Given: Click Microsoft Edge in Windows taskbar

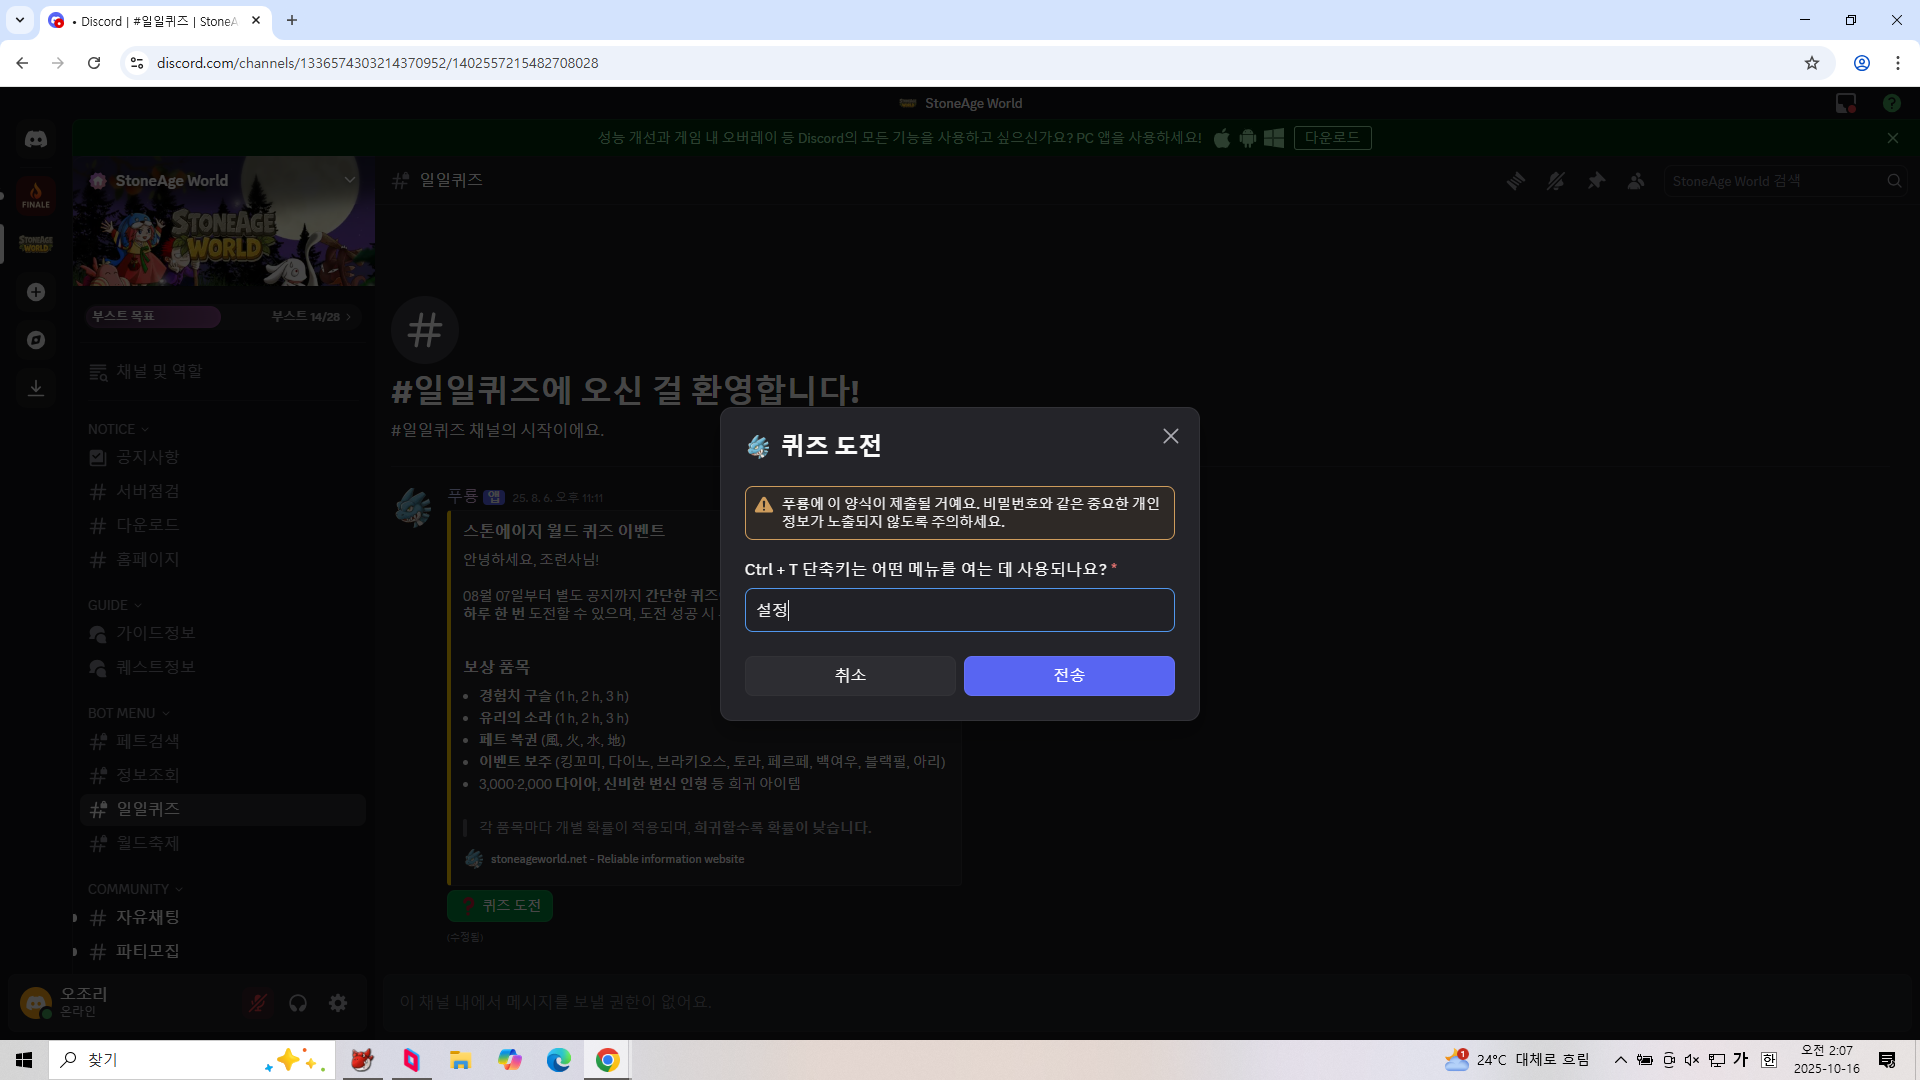Looking at the screenshot, I should [x=558, y=1060].
